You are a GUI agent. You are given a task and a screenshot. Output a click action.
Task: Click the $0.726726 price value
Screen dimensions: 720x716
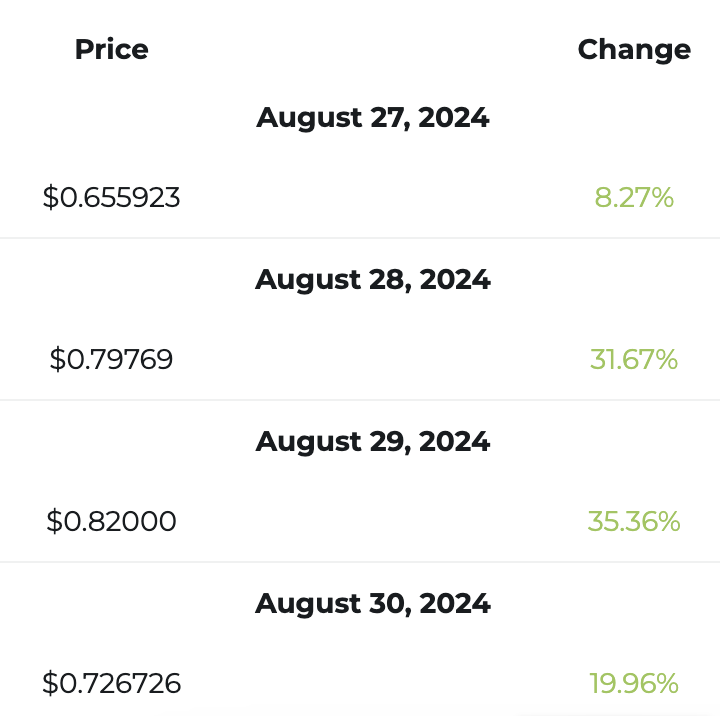[x=111, y=683]
